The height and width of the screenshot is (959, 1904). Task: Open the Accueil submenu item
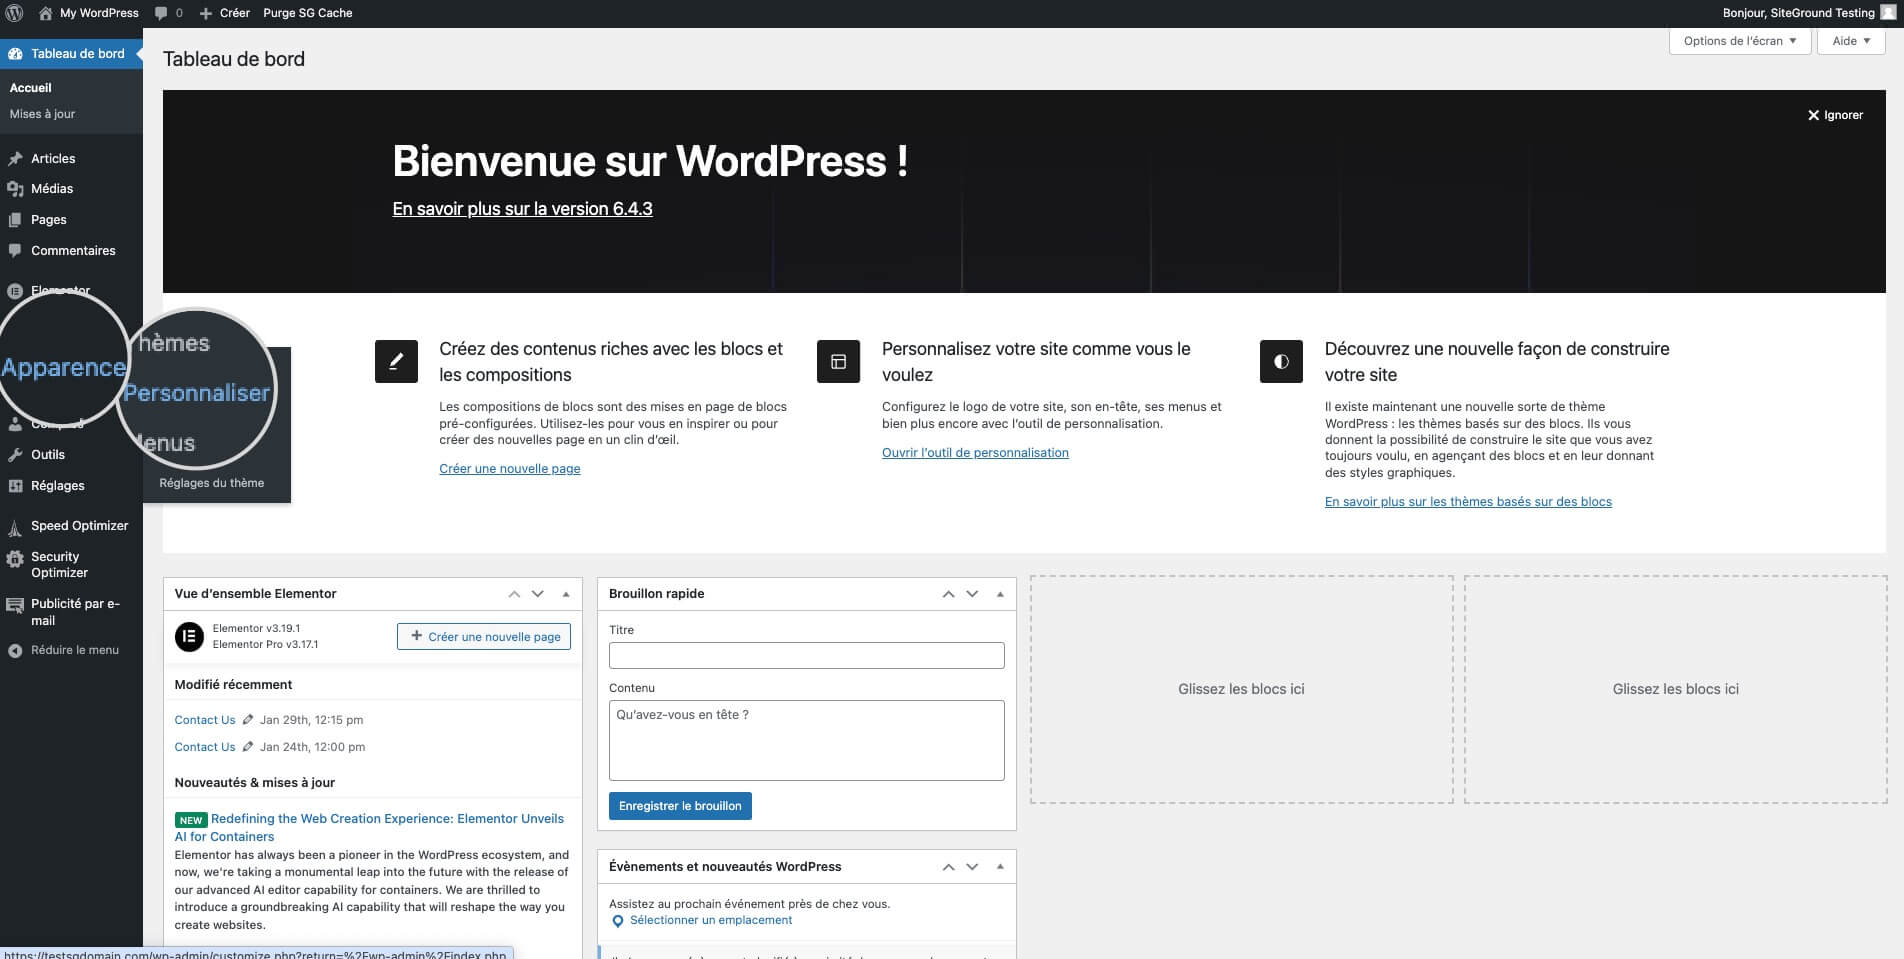tap(31, 87)
